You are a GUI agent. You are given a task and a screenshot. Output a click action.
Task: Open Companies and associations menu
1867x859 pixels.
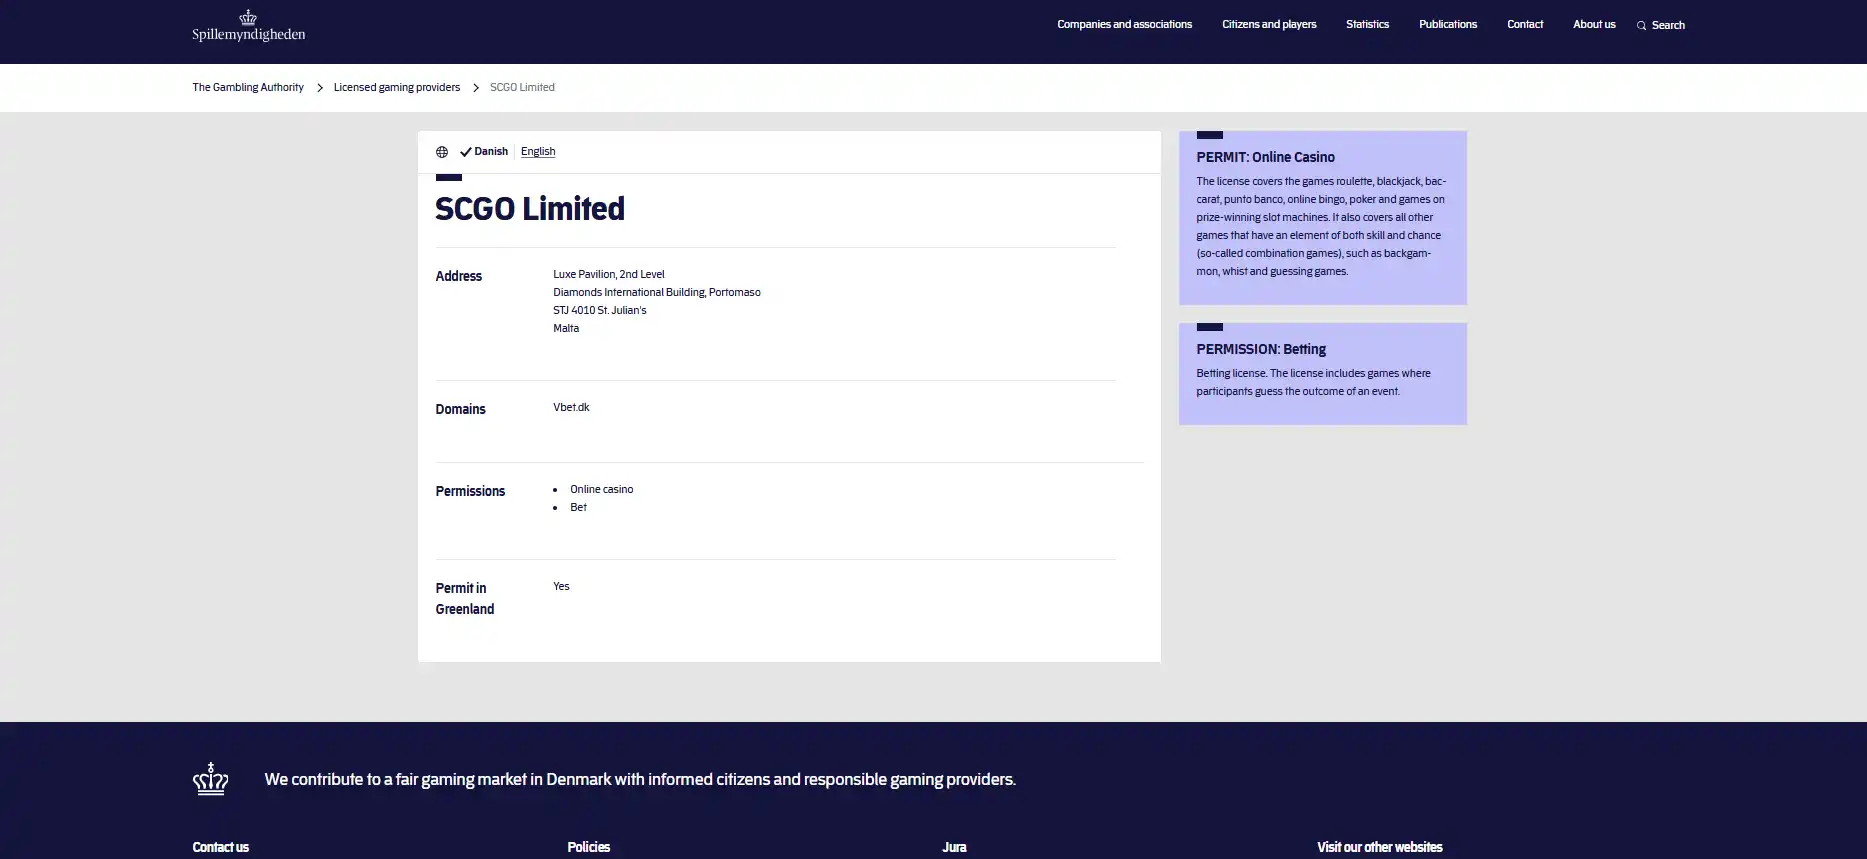[1124, 24]
